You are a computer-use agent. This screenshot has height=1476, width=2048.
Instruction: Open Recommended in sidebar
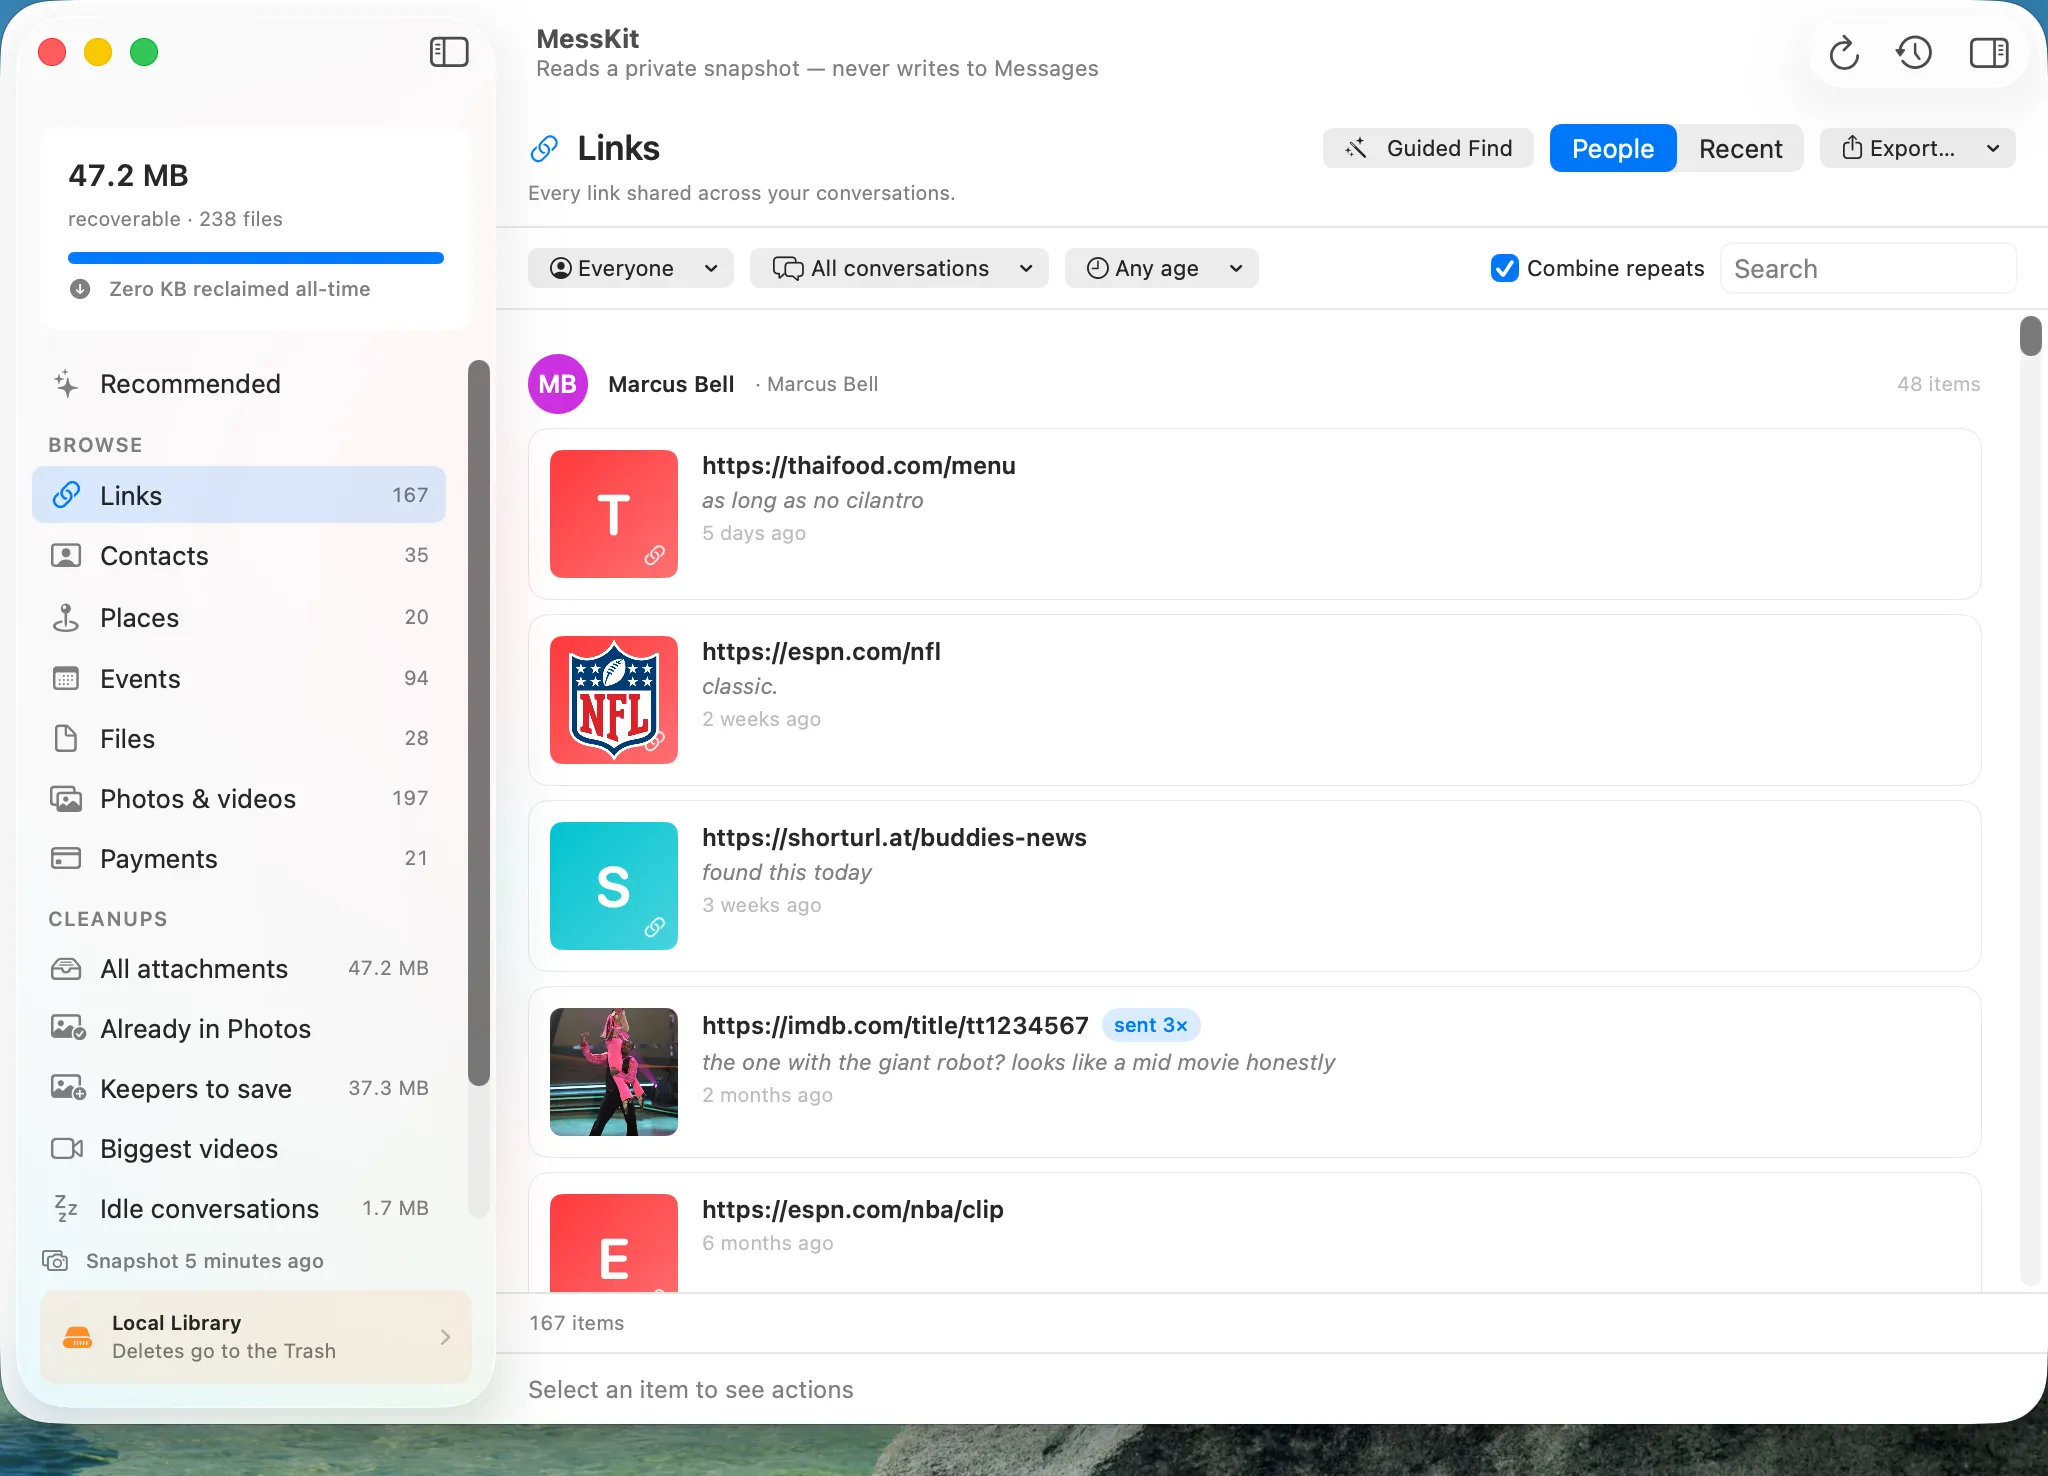coord(239,384)
